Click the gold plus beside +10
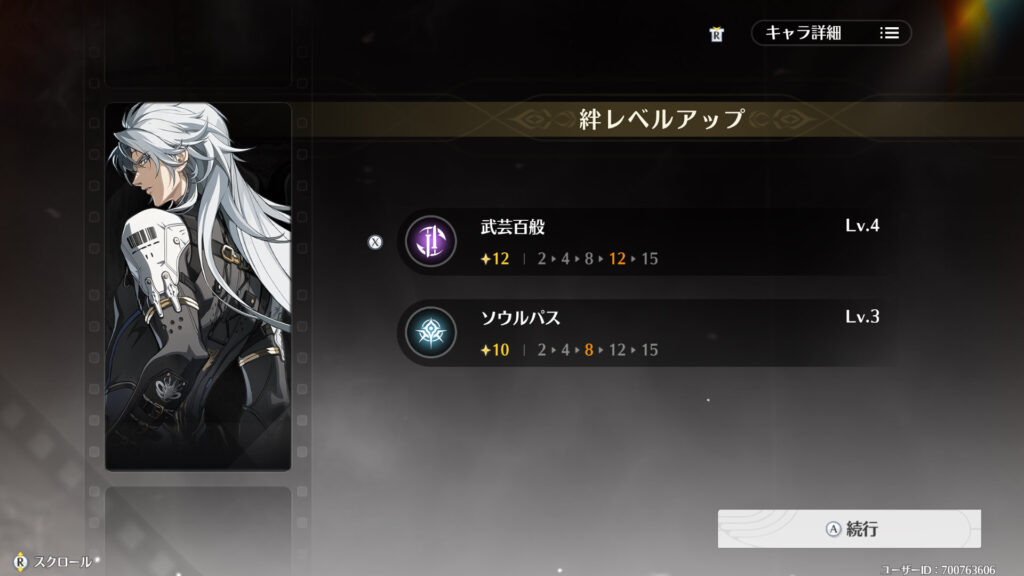Screen dimensions: 1024x576 click(x=485, y=351)
